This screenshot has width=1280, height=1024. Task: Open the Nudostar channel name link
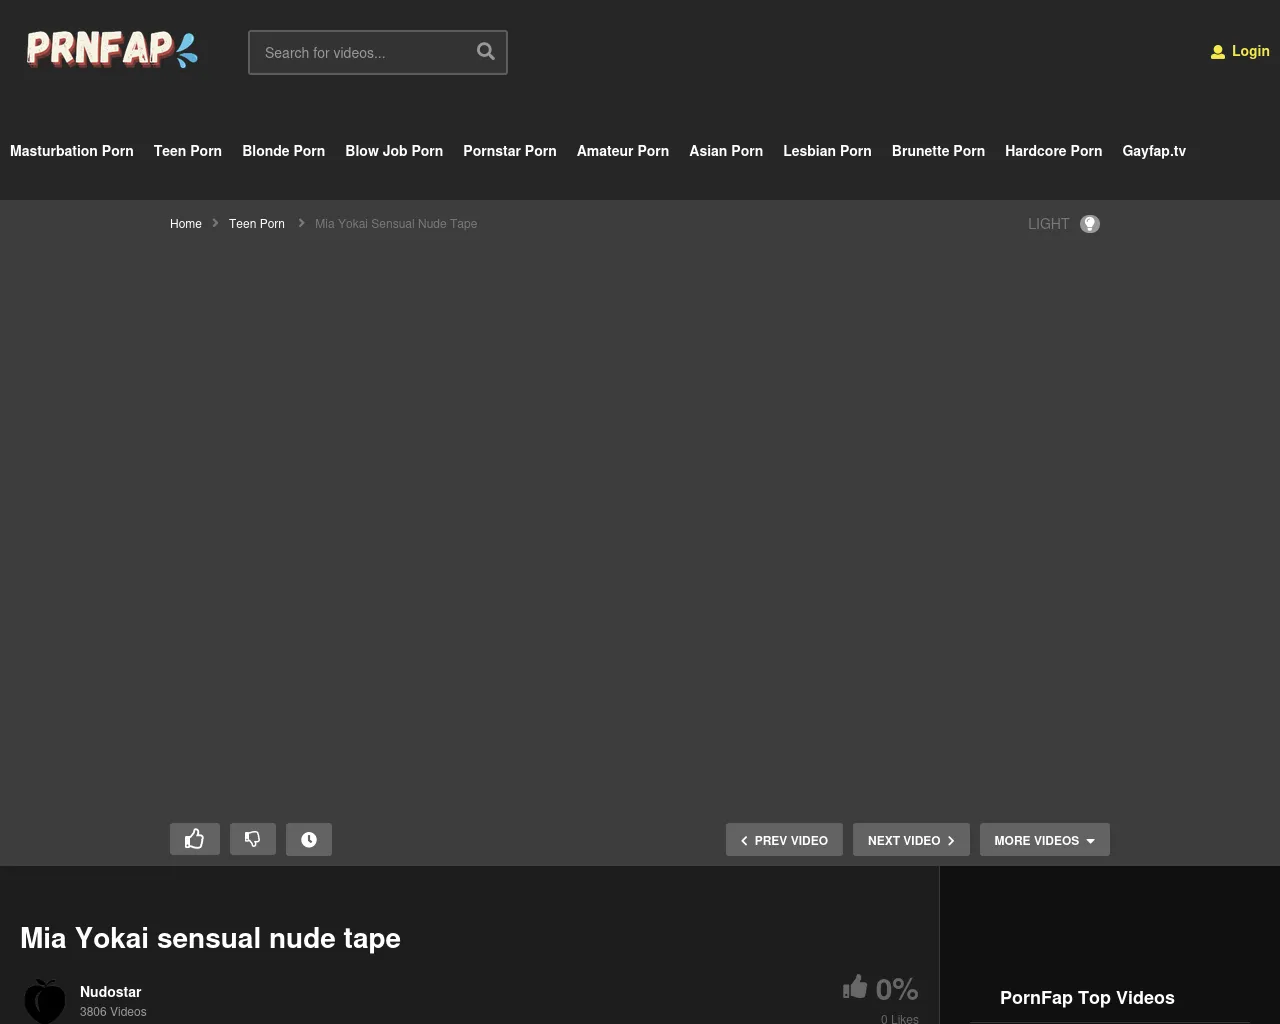tap(110, 992)
